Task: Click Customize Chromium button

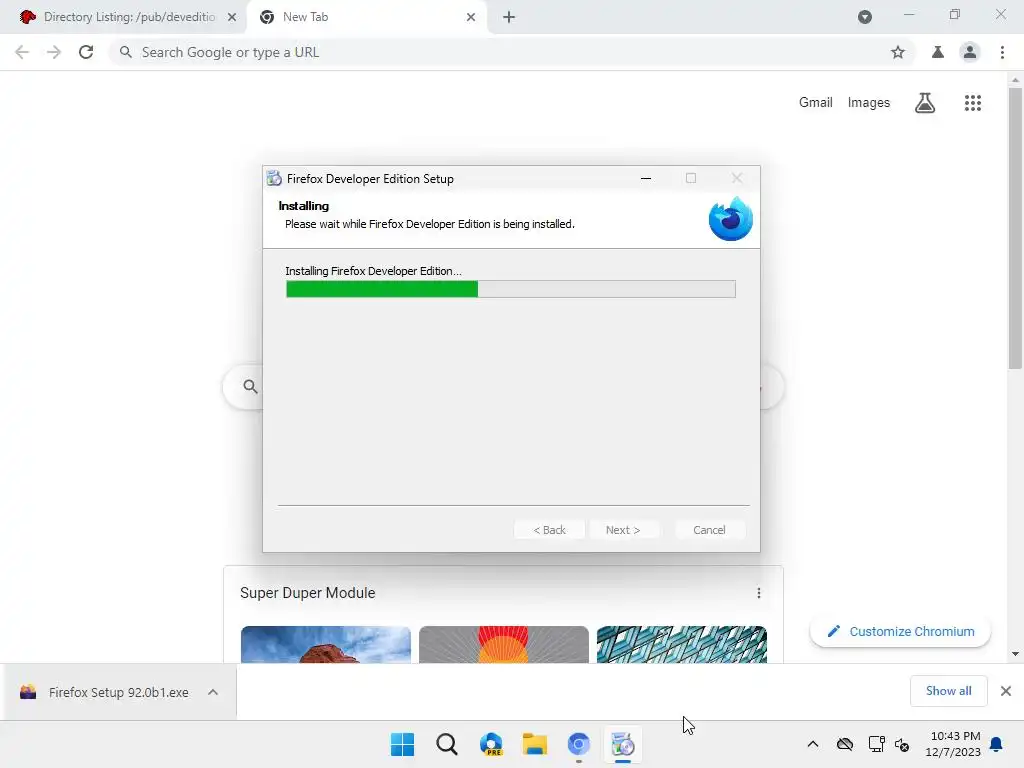Action: 901,632
